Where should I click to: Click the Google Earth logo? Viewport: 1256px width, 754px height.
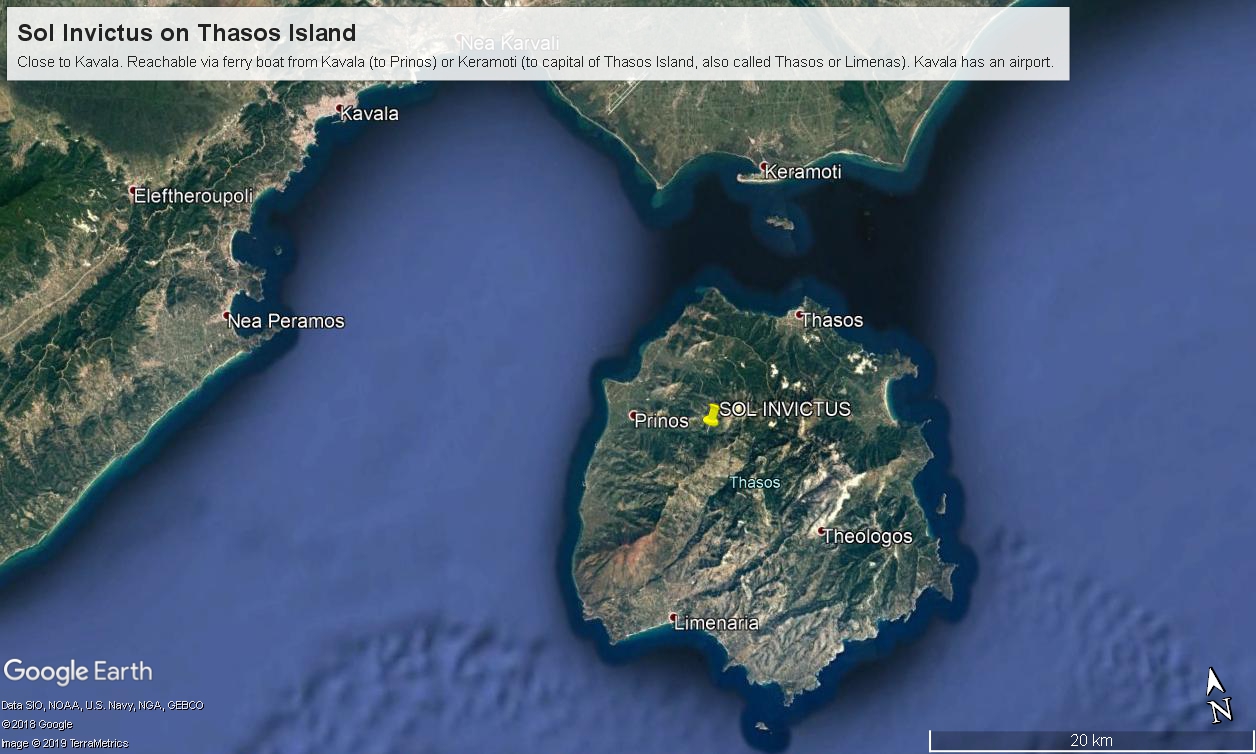click(x=78, y=671)
